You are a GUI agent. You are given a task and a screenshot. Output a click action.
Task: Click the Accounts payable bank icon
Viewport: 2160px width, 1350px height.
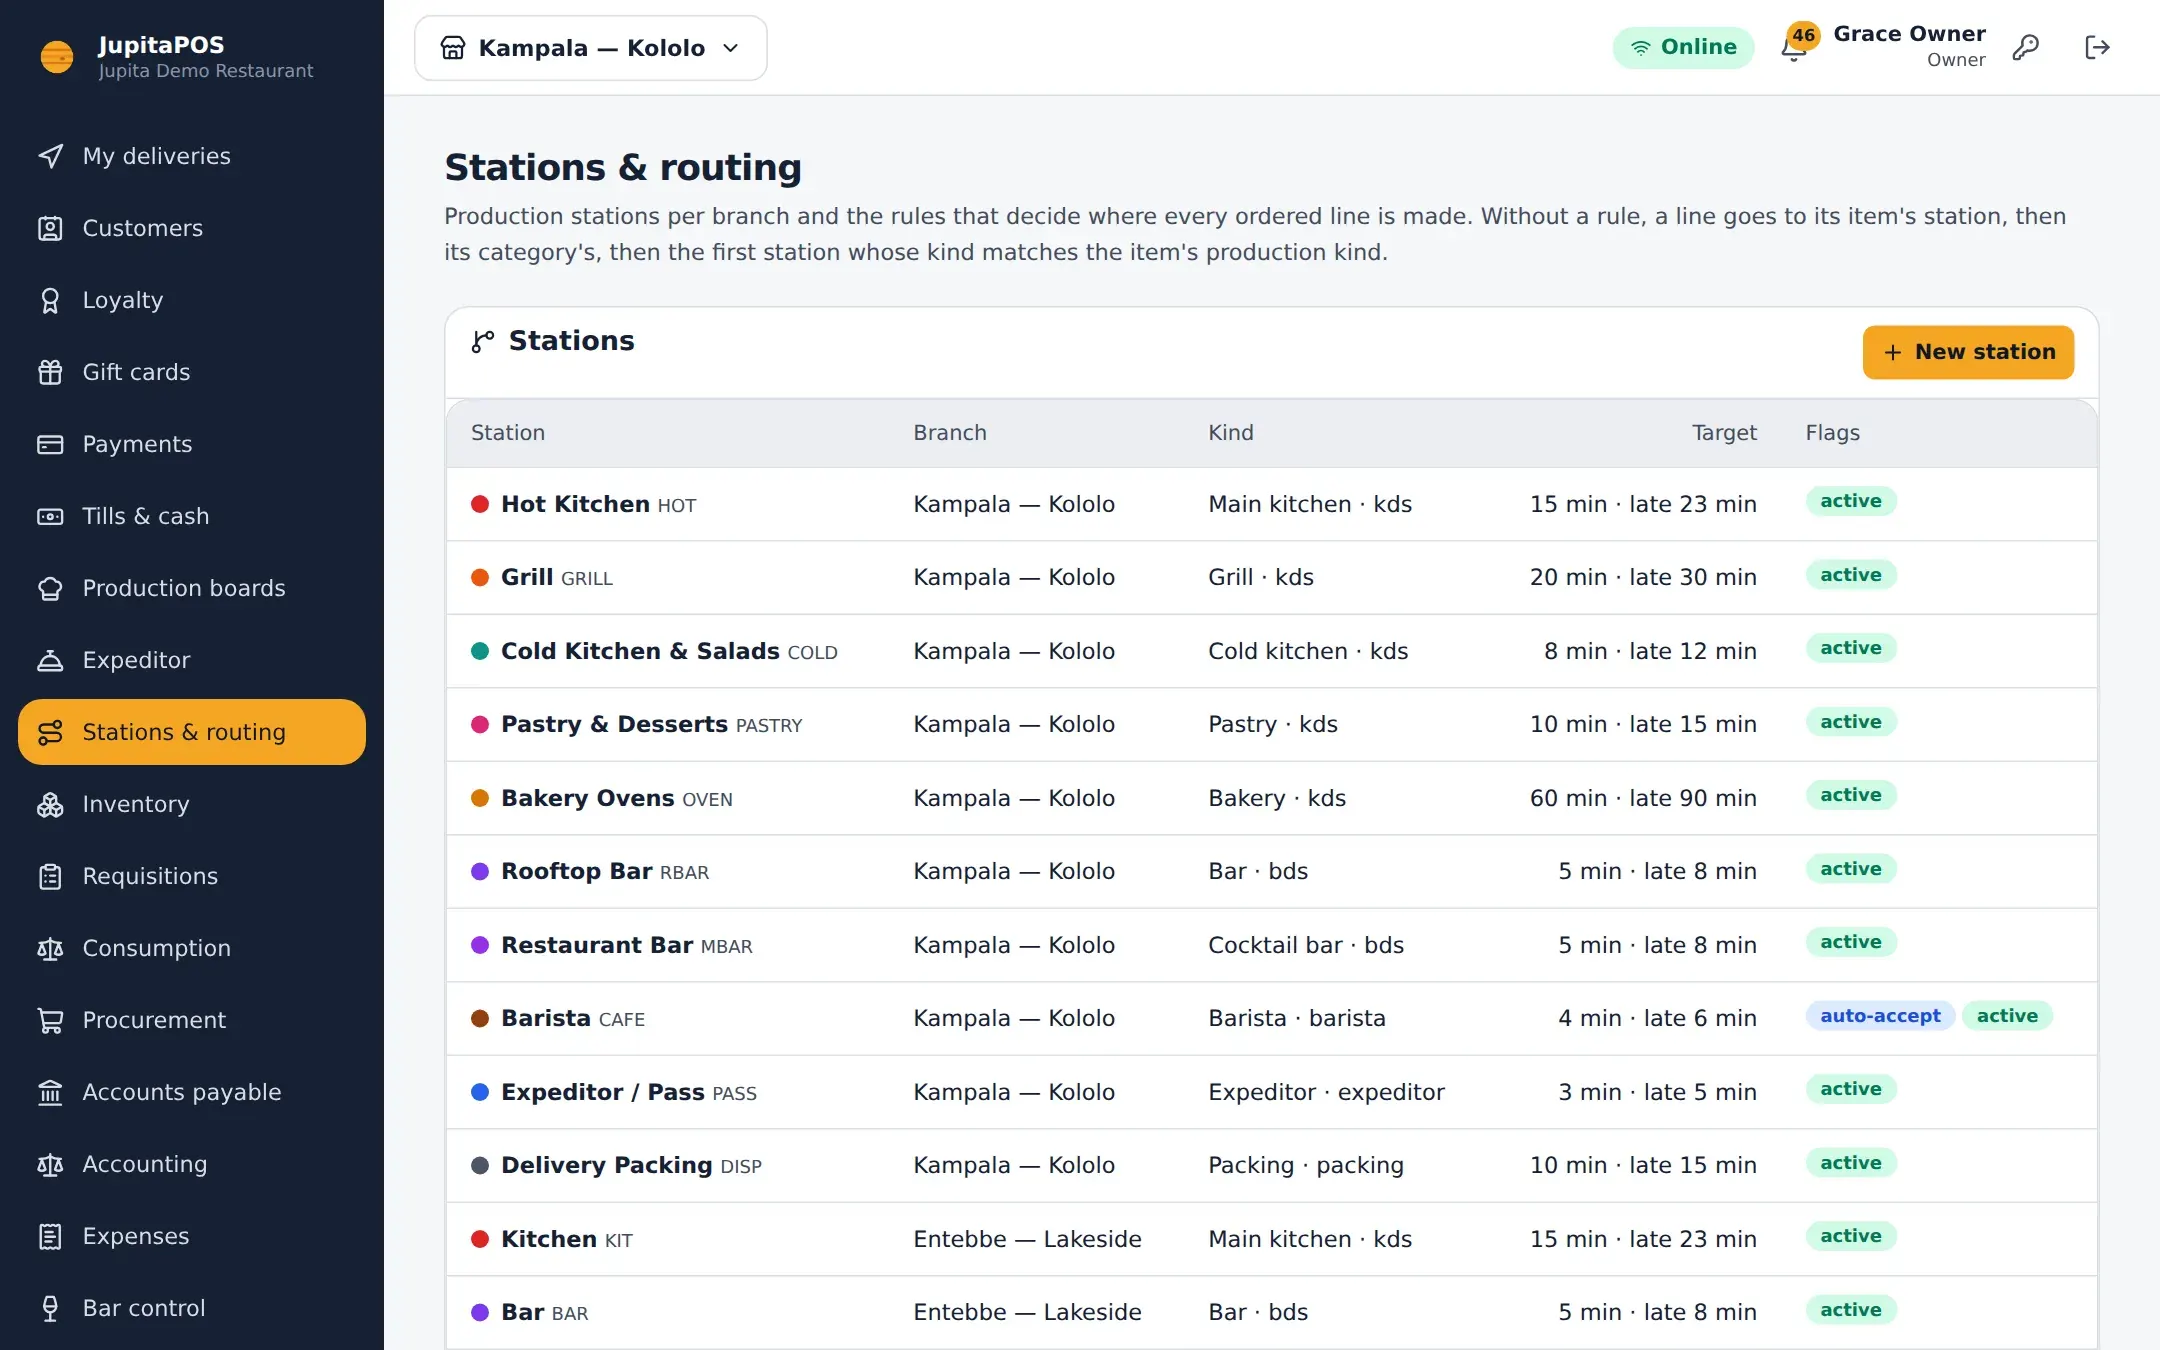click(50, 1092)
